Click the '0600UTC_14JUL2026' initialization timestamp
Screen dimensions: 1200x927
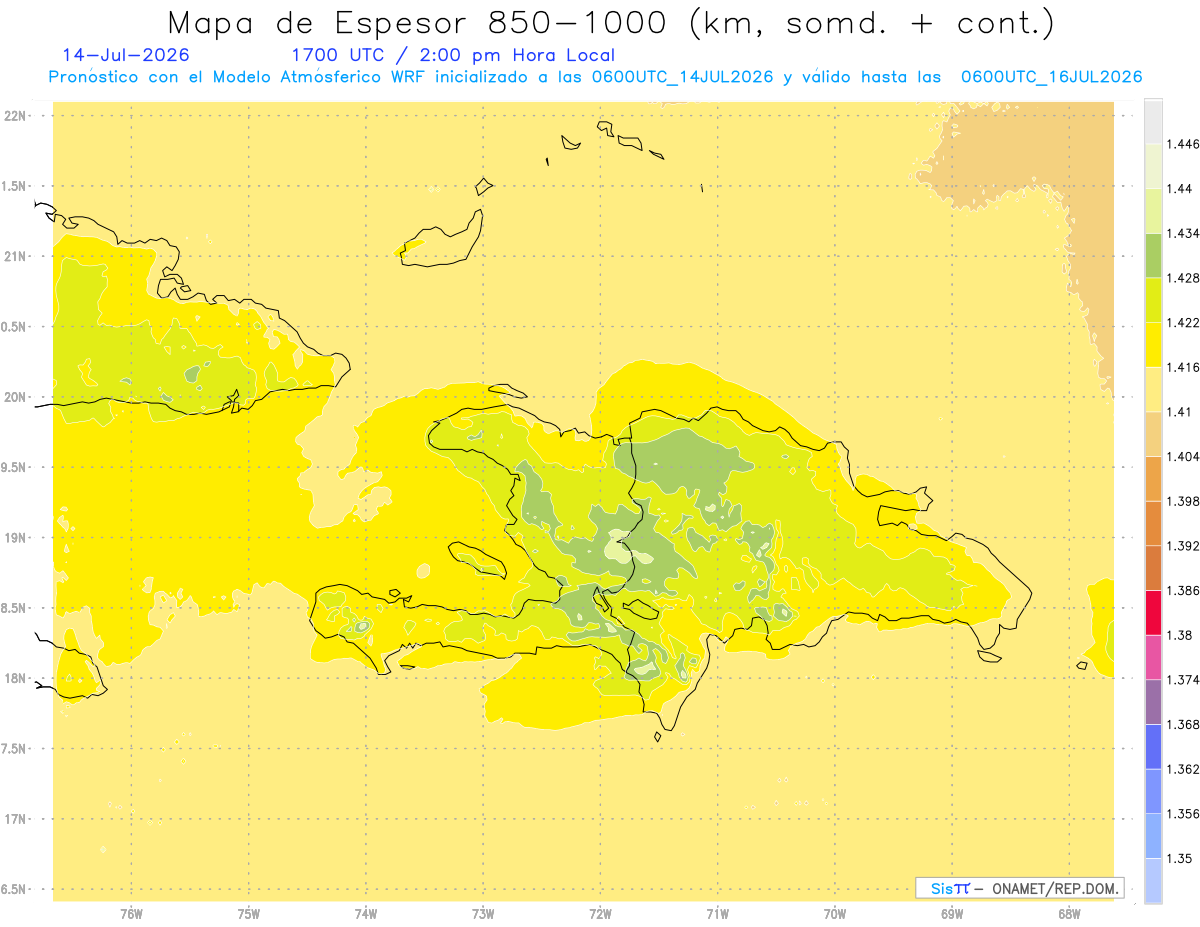682,77
